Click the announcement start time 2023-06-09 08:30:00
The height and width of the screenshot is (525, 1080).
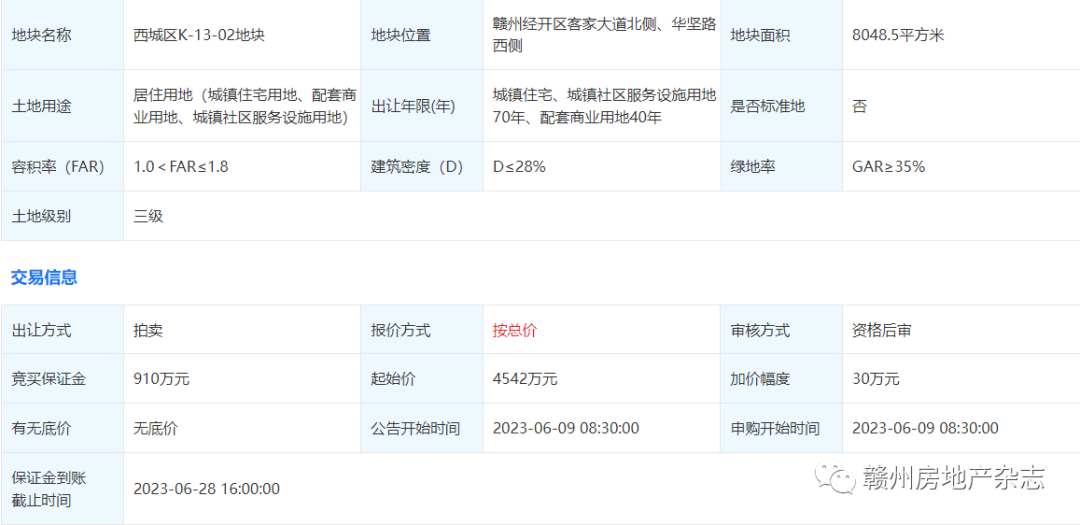click(565, 429)
